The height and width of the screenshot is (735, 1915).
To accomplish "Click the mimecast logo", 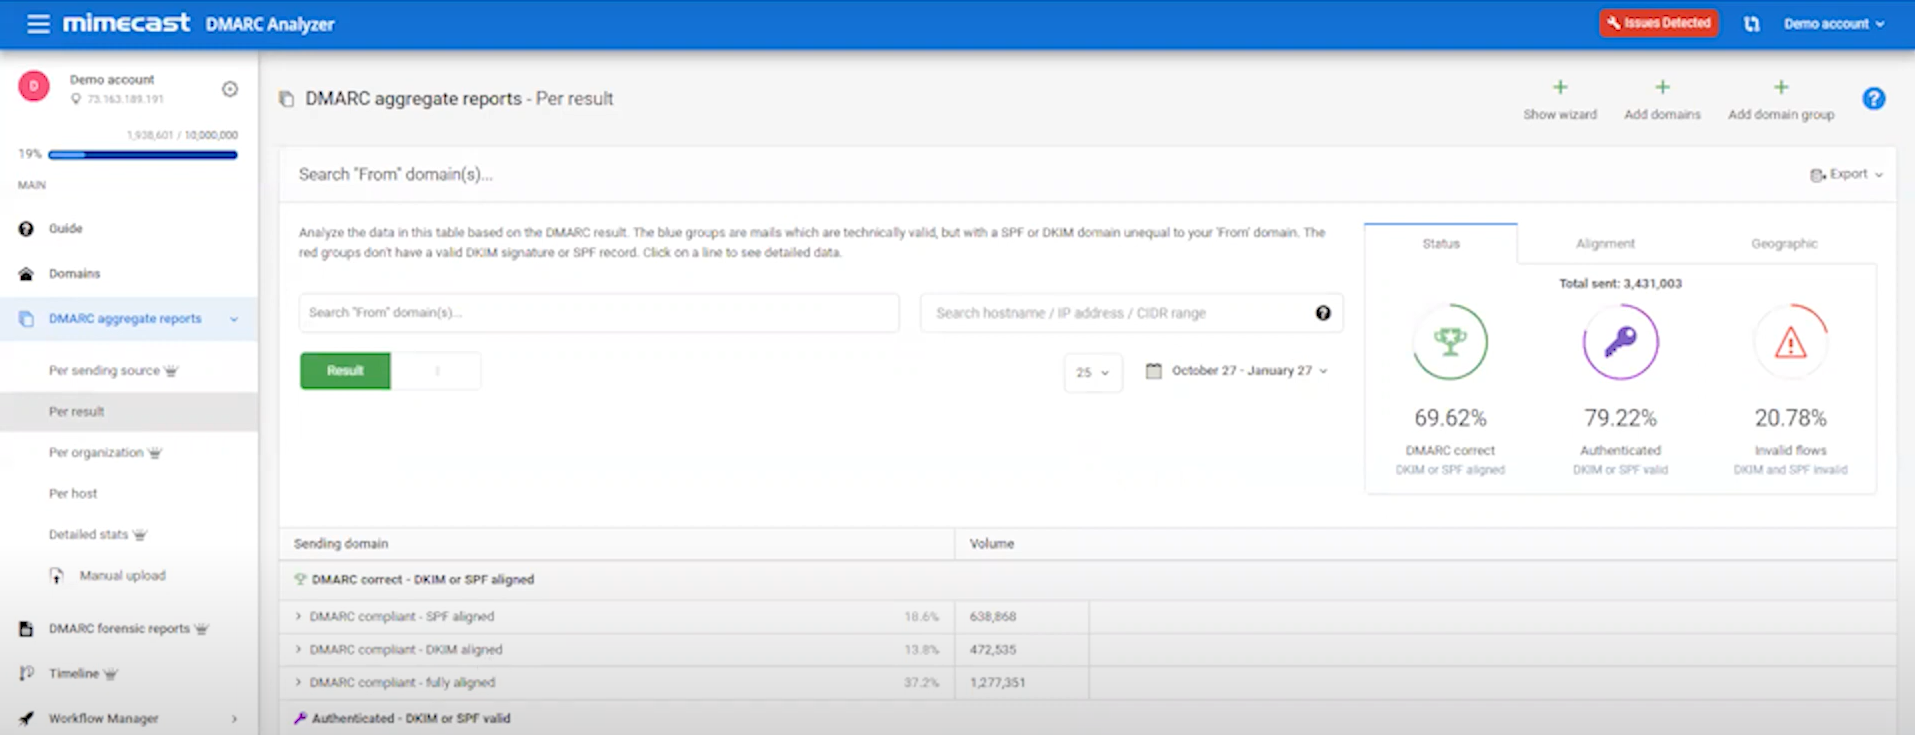I will [126, 23].
